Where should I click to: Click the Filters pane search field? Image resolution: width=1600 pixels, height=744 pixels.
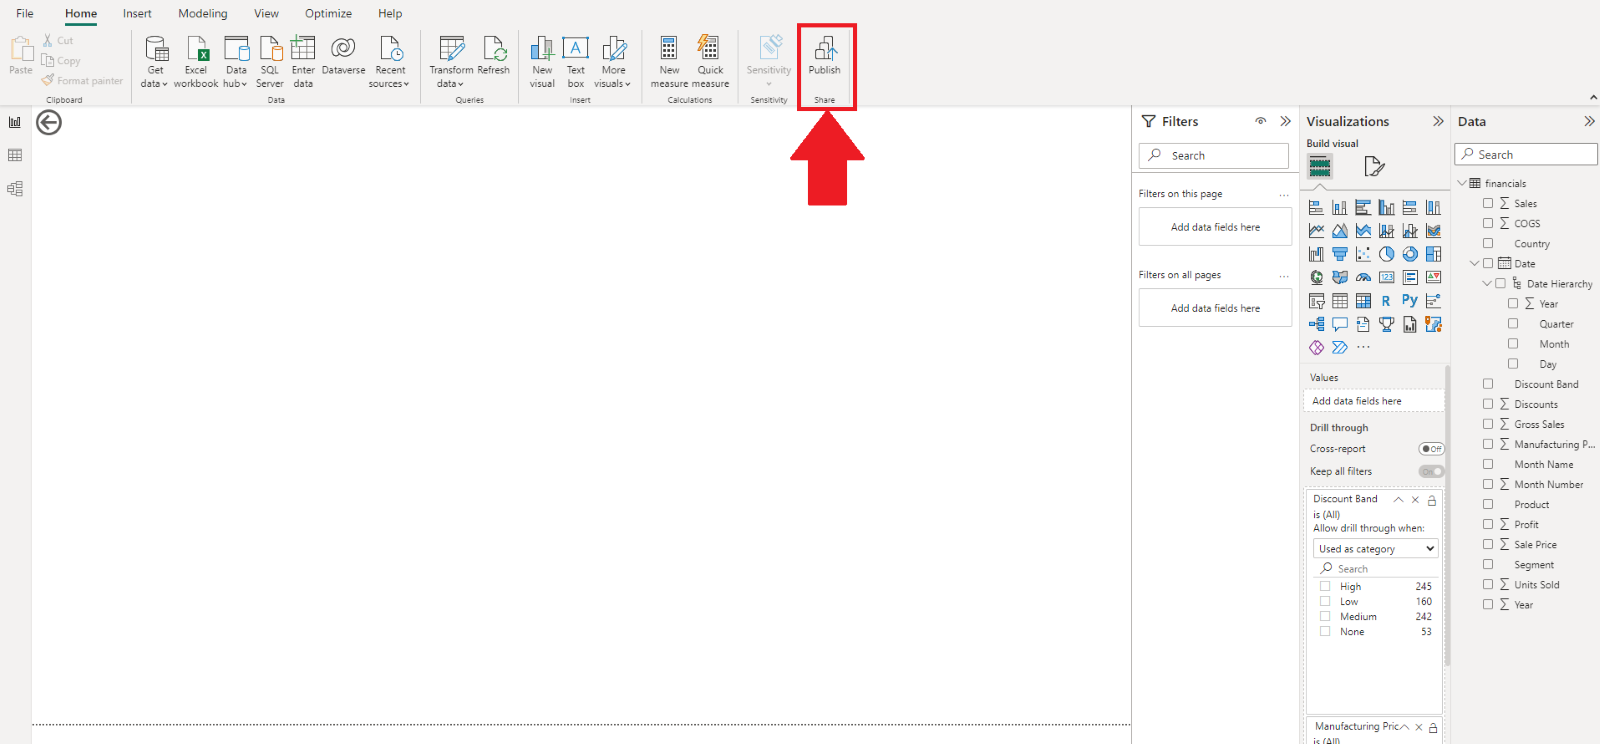pyautogui.click(x=1214, y=156)
